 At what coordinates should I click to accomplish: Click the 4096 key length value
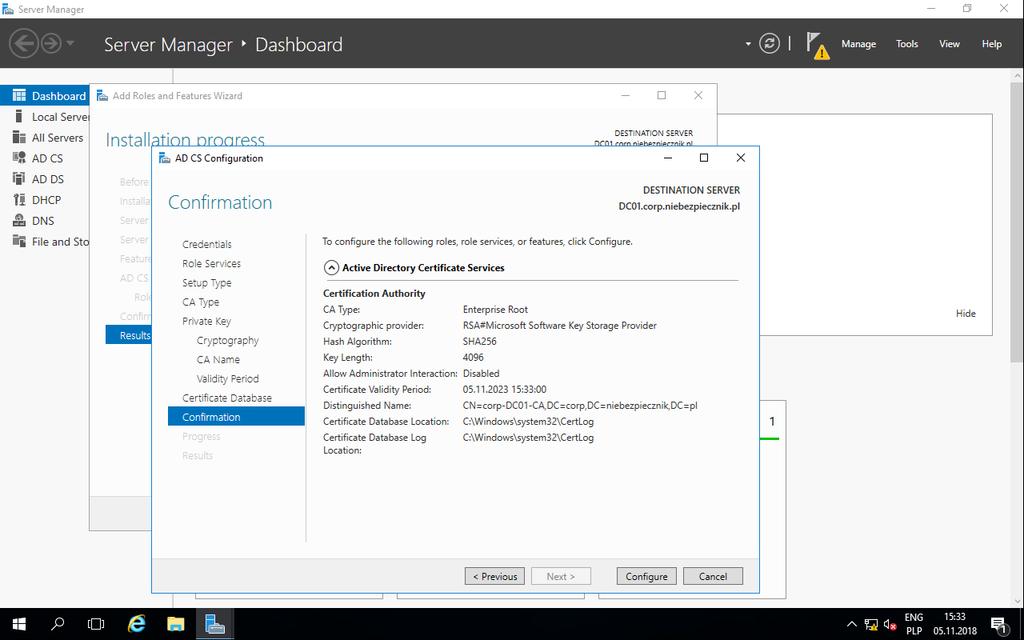[x=473, y=357]
